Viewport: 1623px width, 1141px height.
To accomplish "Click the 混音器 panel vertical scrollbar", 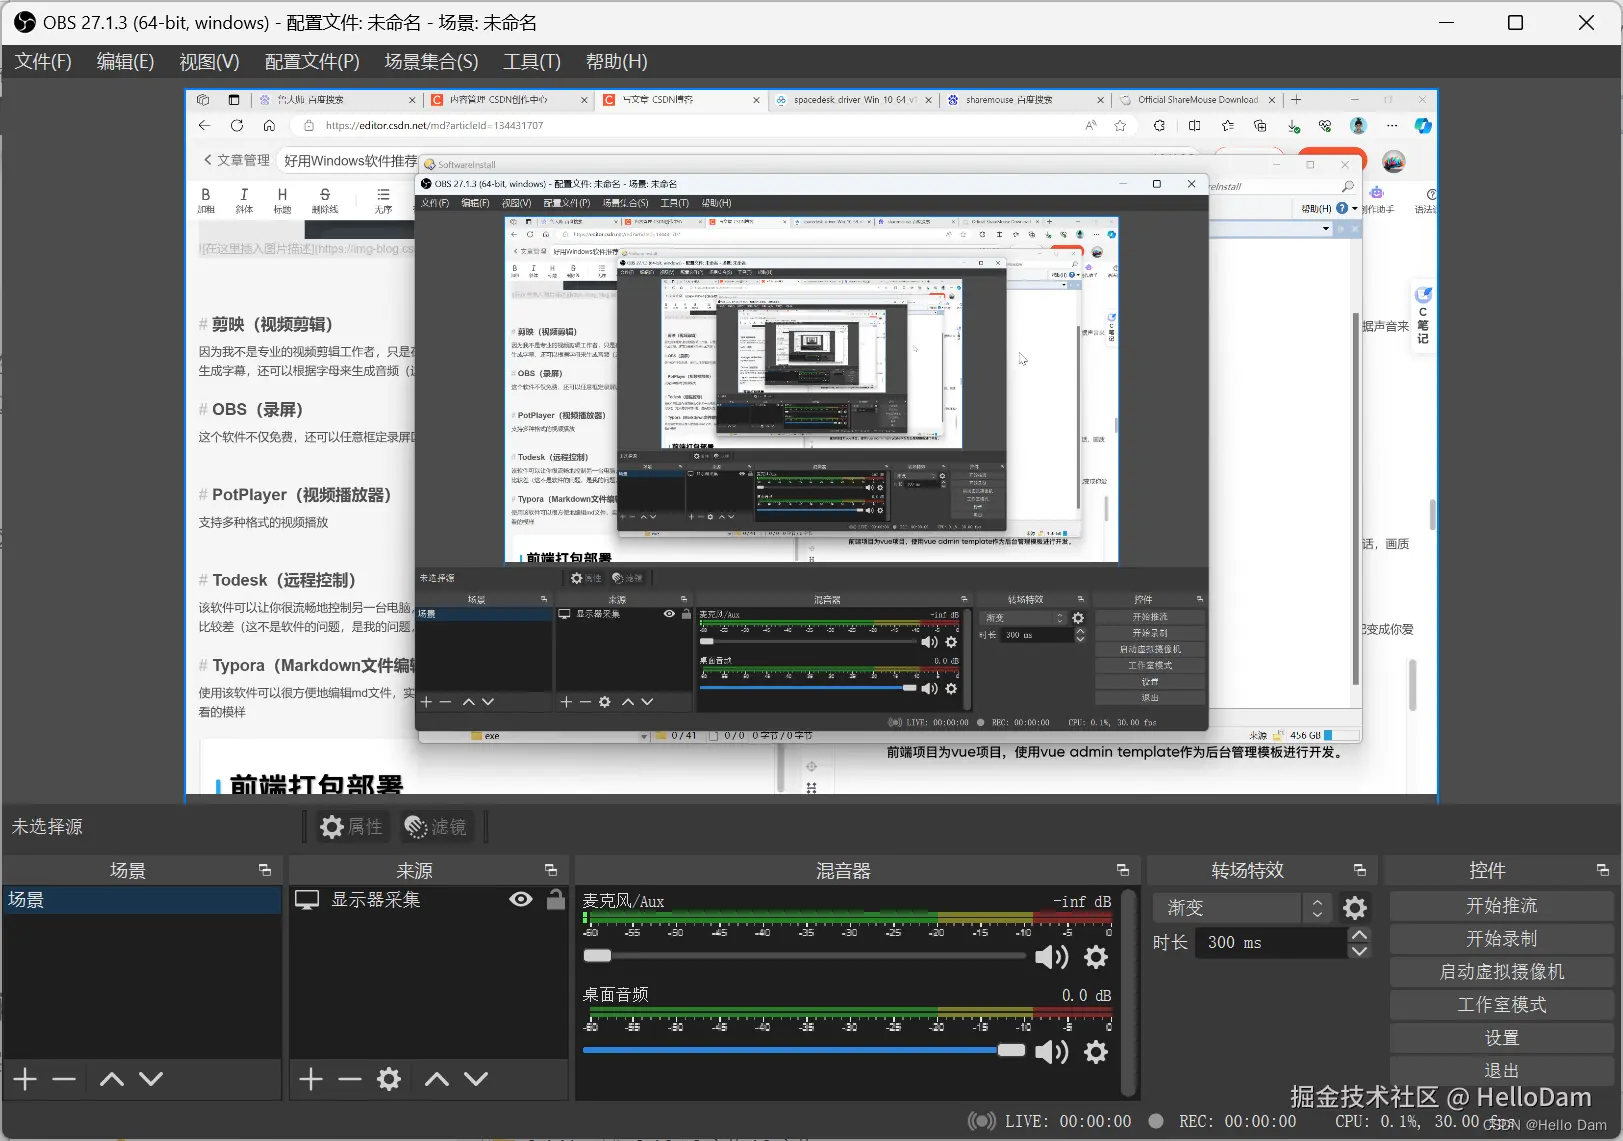I will [x=1129, y=992].
